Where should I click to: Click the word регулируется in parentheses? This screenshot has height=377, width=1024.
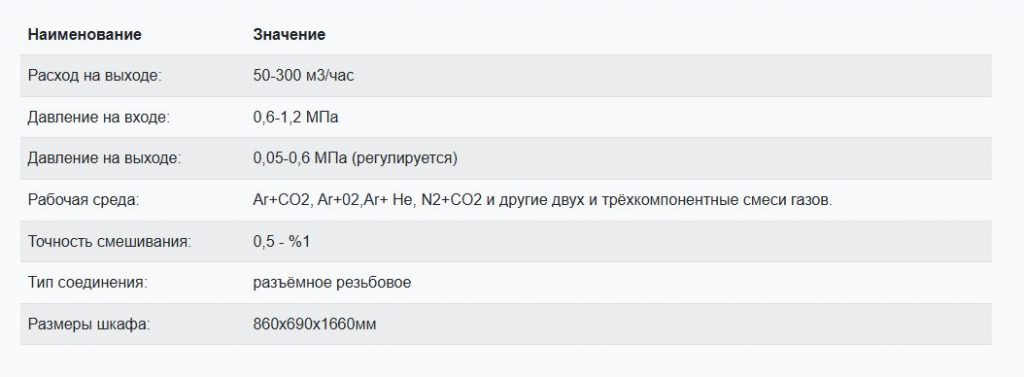[x=404, y=159]
